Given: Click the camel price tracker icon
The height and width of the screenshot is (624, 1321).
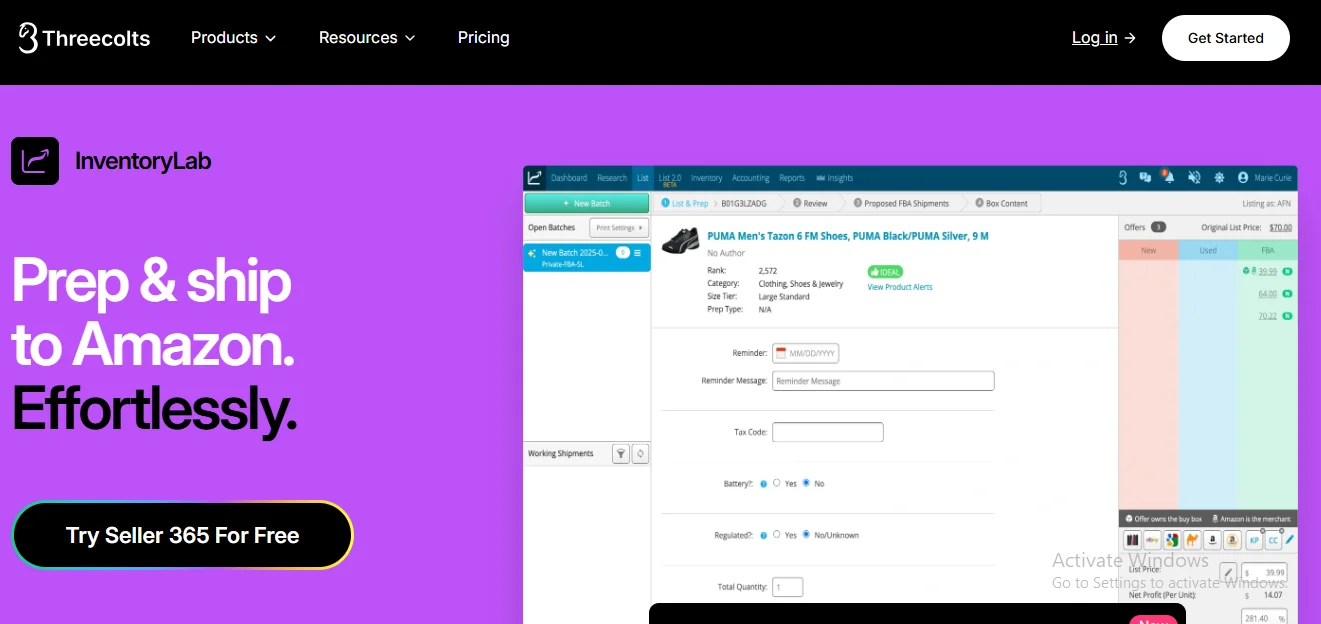Looking at the screenshot, I should point(1192,540).
